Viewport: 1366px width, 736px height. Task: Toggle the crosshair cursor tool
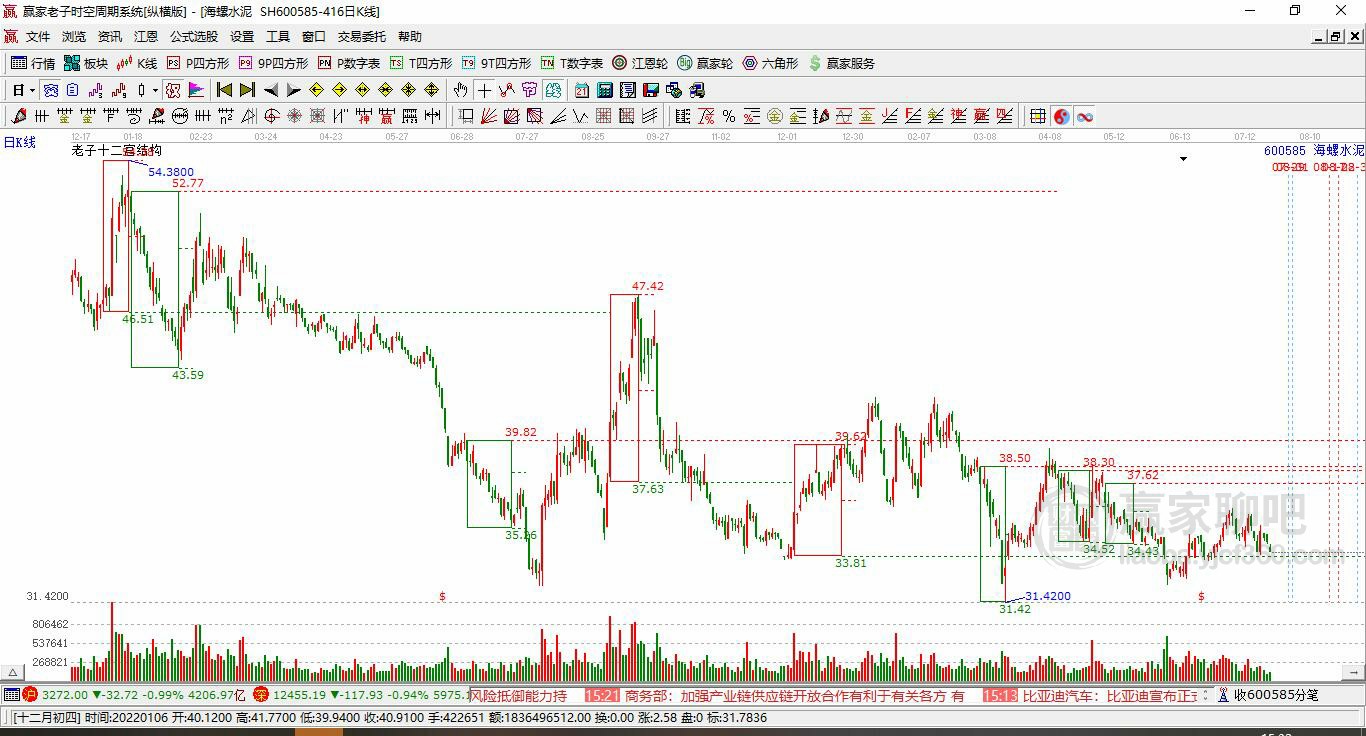[x=484, y=90]
